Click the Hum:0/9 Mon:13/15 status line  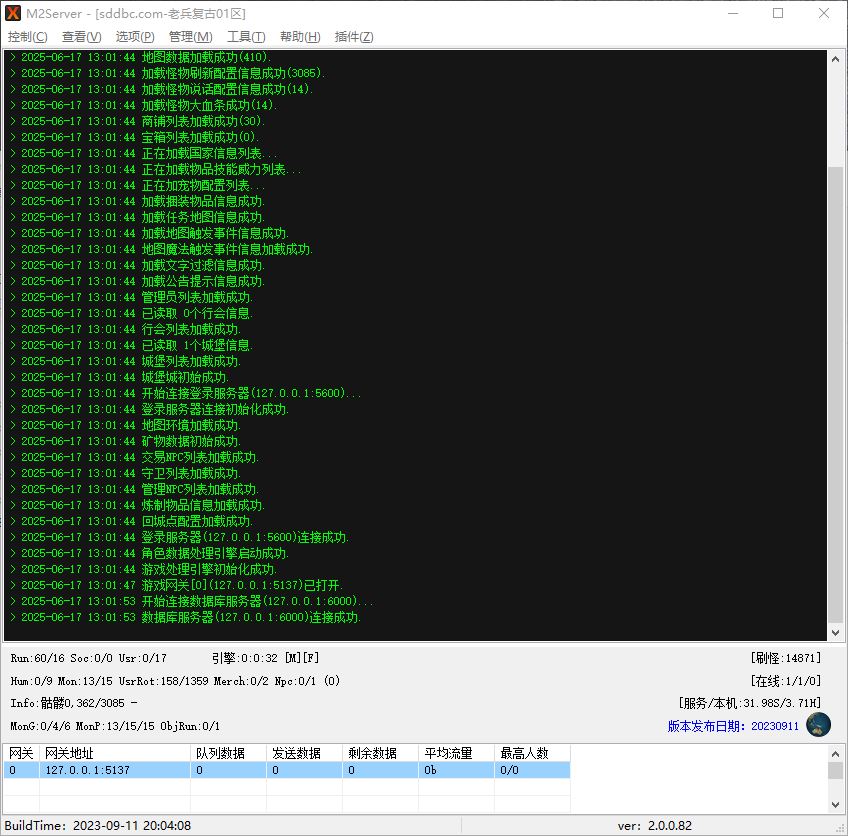[x=175, y=681]
